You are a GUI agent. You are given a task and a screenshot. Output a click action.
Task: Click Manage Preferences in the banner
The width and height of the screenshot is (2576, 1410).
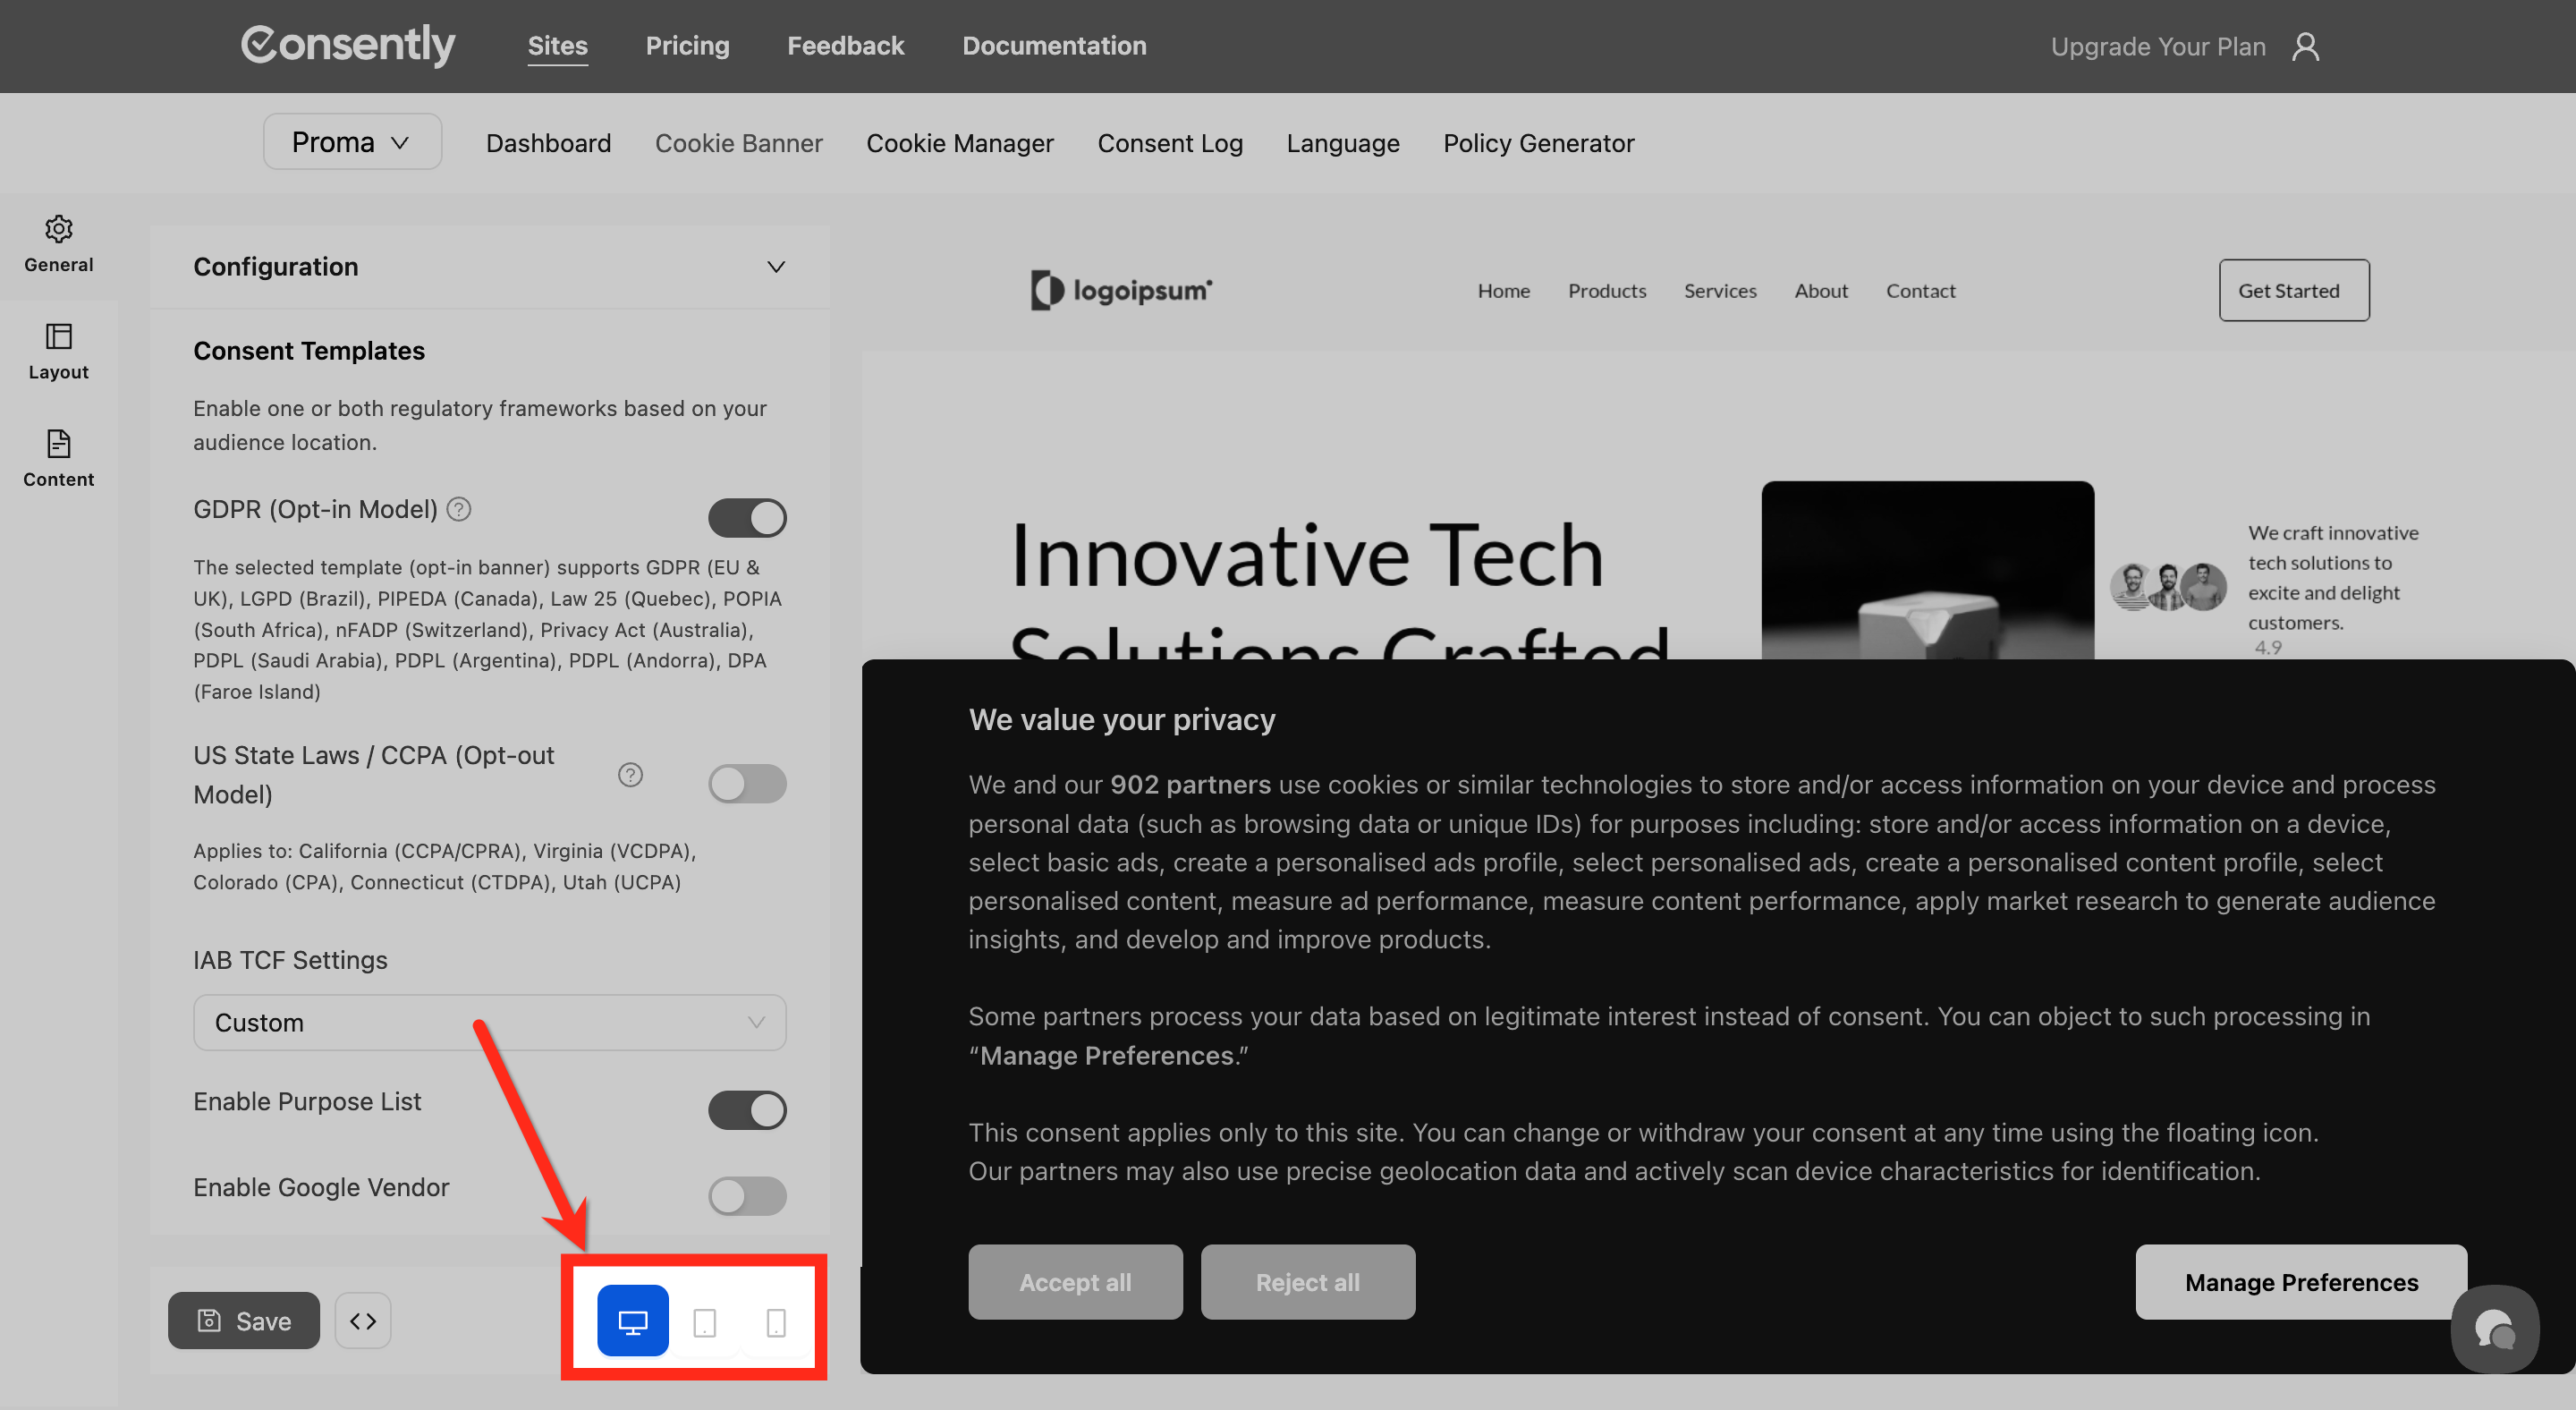pyautogui.click(x=2300, y=1282)
